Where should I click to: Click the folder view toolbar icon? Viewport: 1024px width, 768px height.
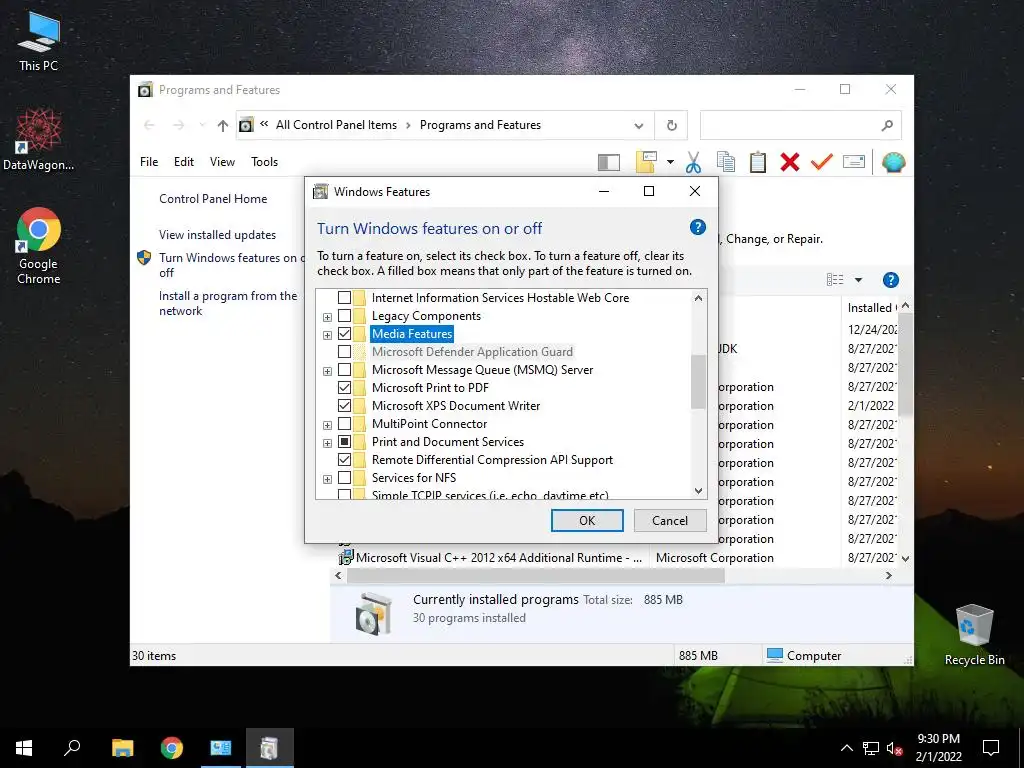click(x=646, y=162)
